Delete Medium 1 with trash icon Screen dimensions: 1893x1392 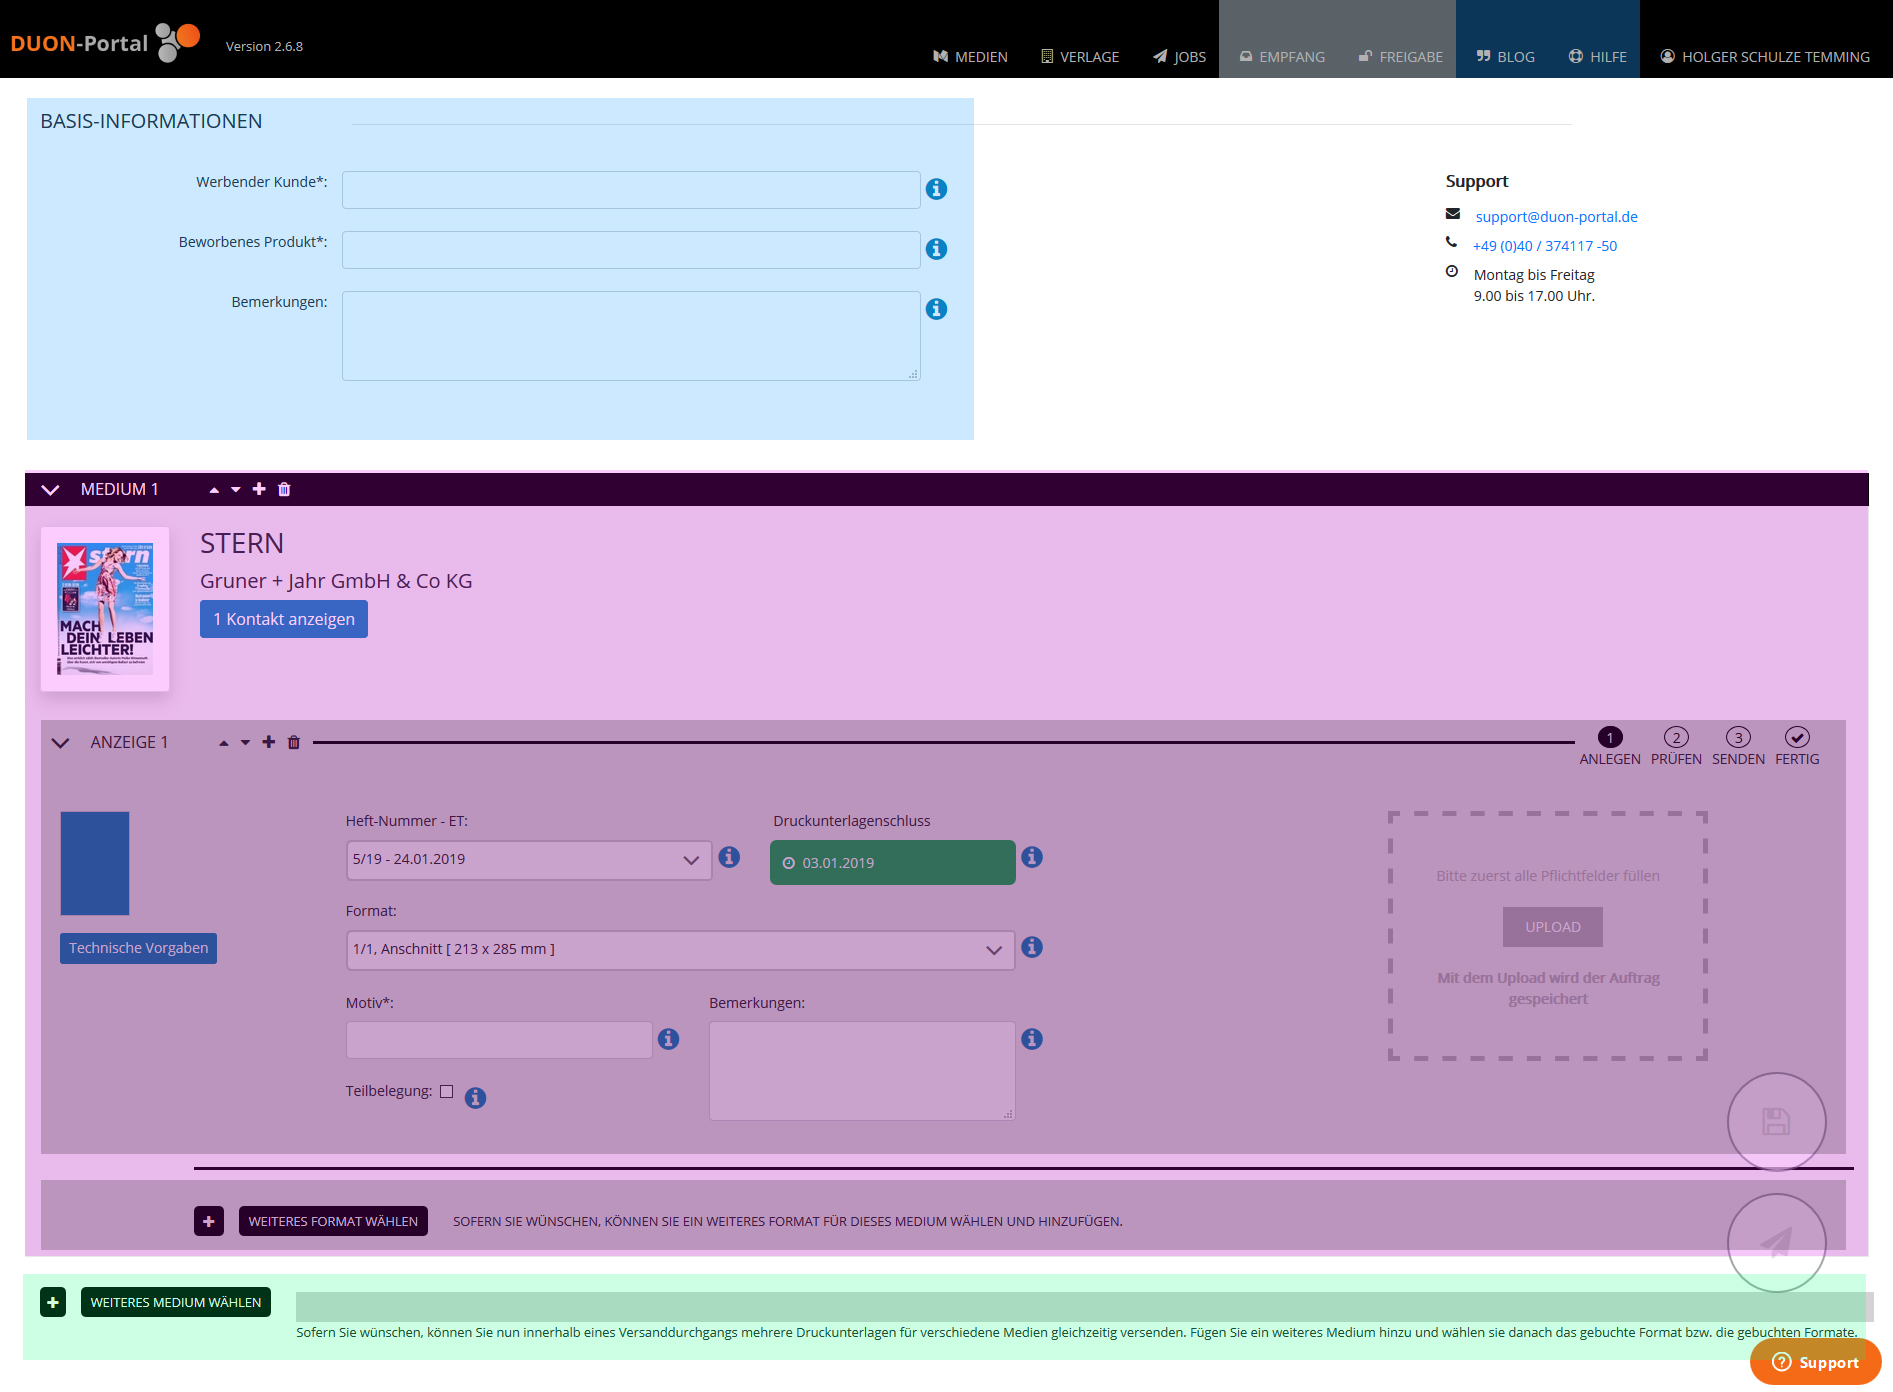284,489
